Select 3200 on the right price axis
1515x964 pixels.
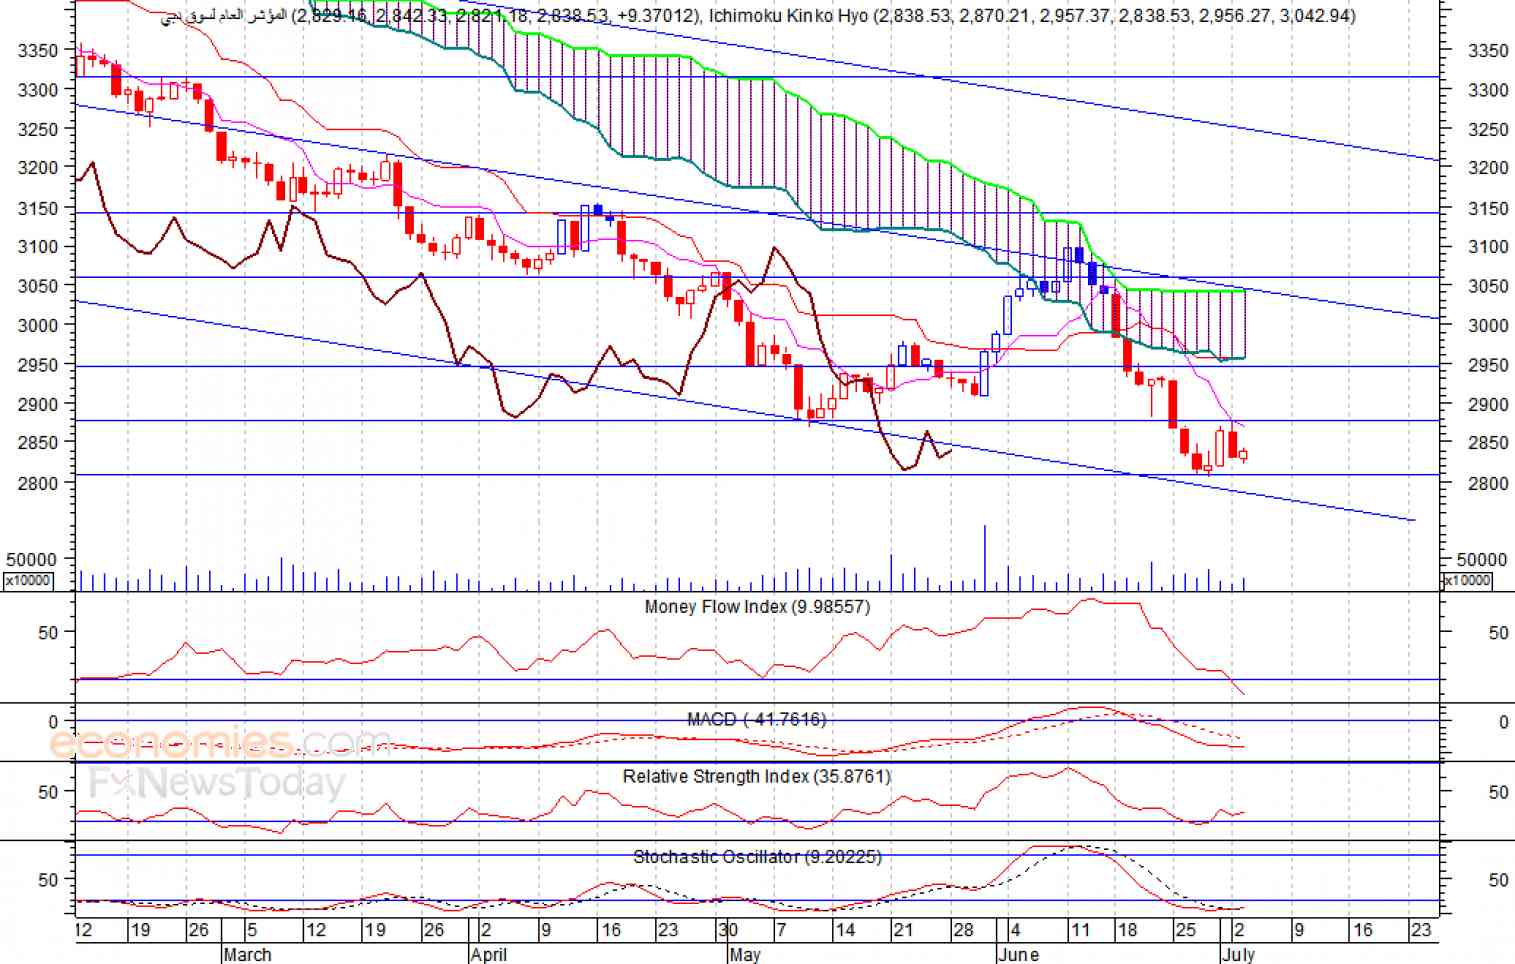(1488, 168)
